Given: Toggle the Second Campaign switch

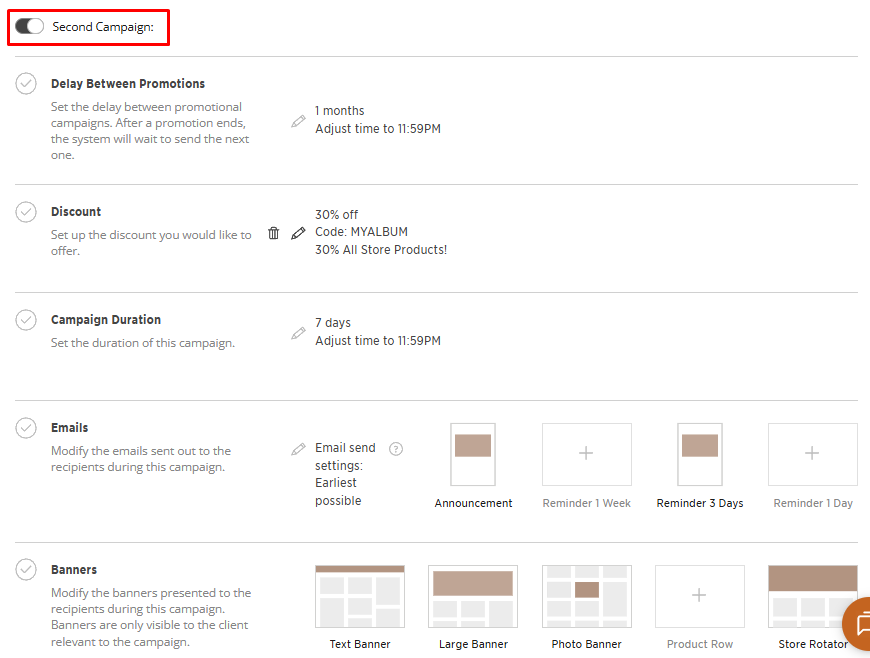Looking at the screenshot, I should point(30,27).
